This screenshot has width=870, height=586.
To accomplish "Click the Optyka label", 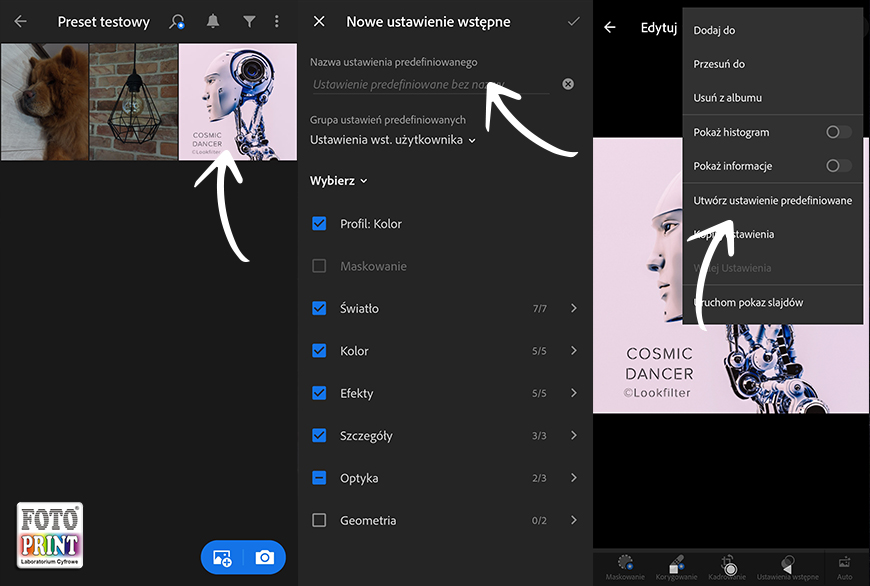I will (359, 478).
